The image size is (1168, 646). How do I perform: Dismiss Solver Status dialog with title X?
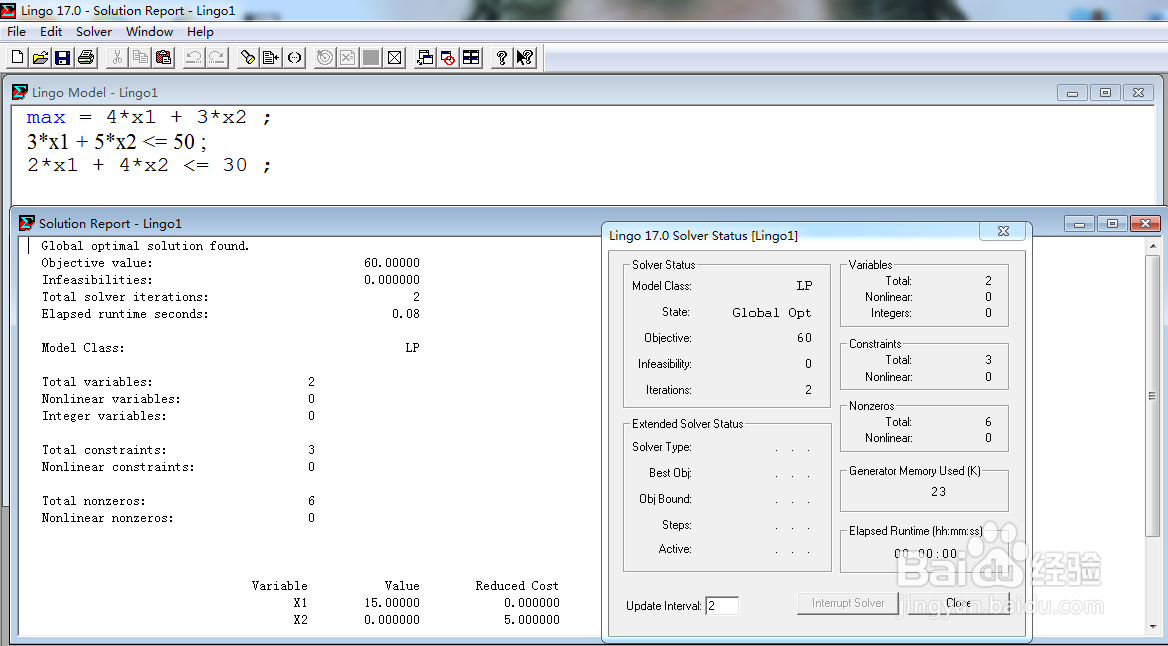click(x=1003, y=232)
